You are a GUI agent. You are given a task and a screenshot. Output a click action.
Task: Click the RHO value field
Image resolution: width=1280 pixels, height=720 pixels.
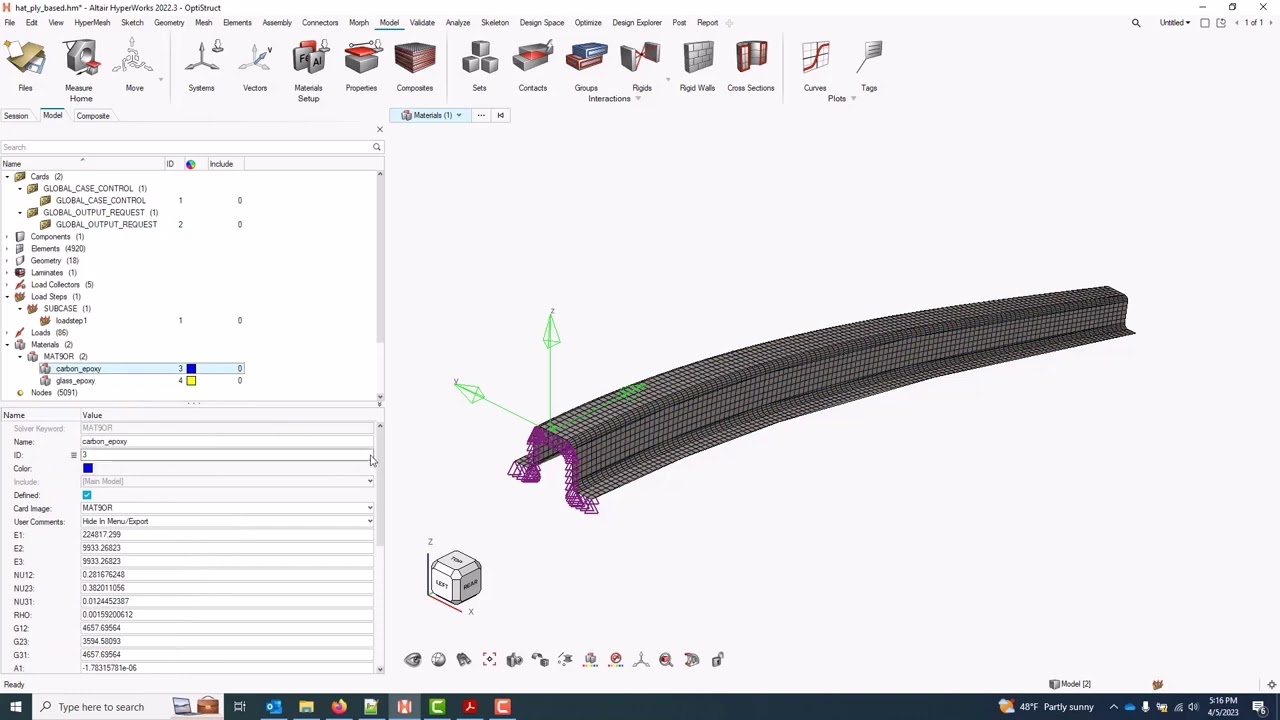click(228, 615)
